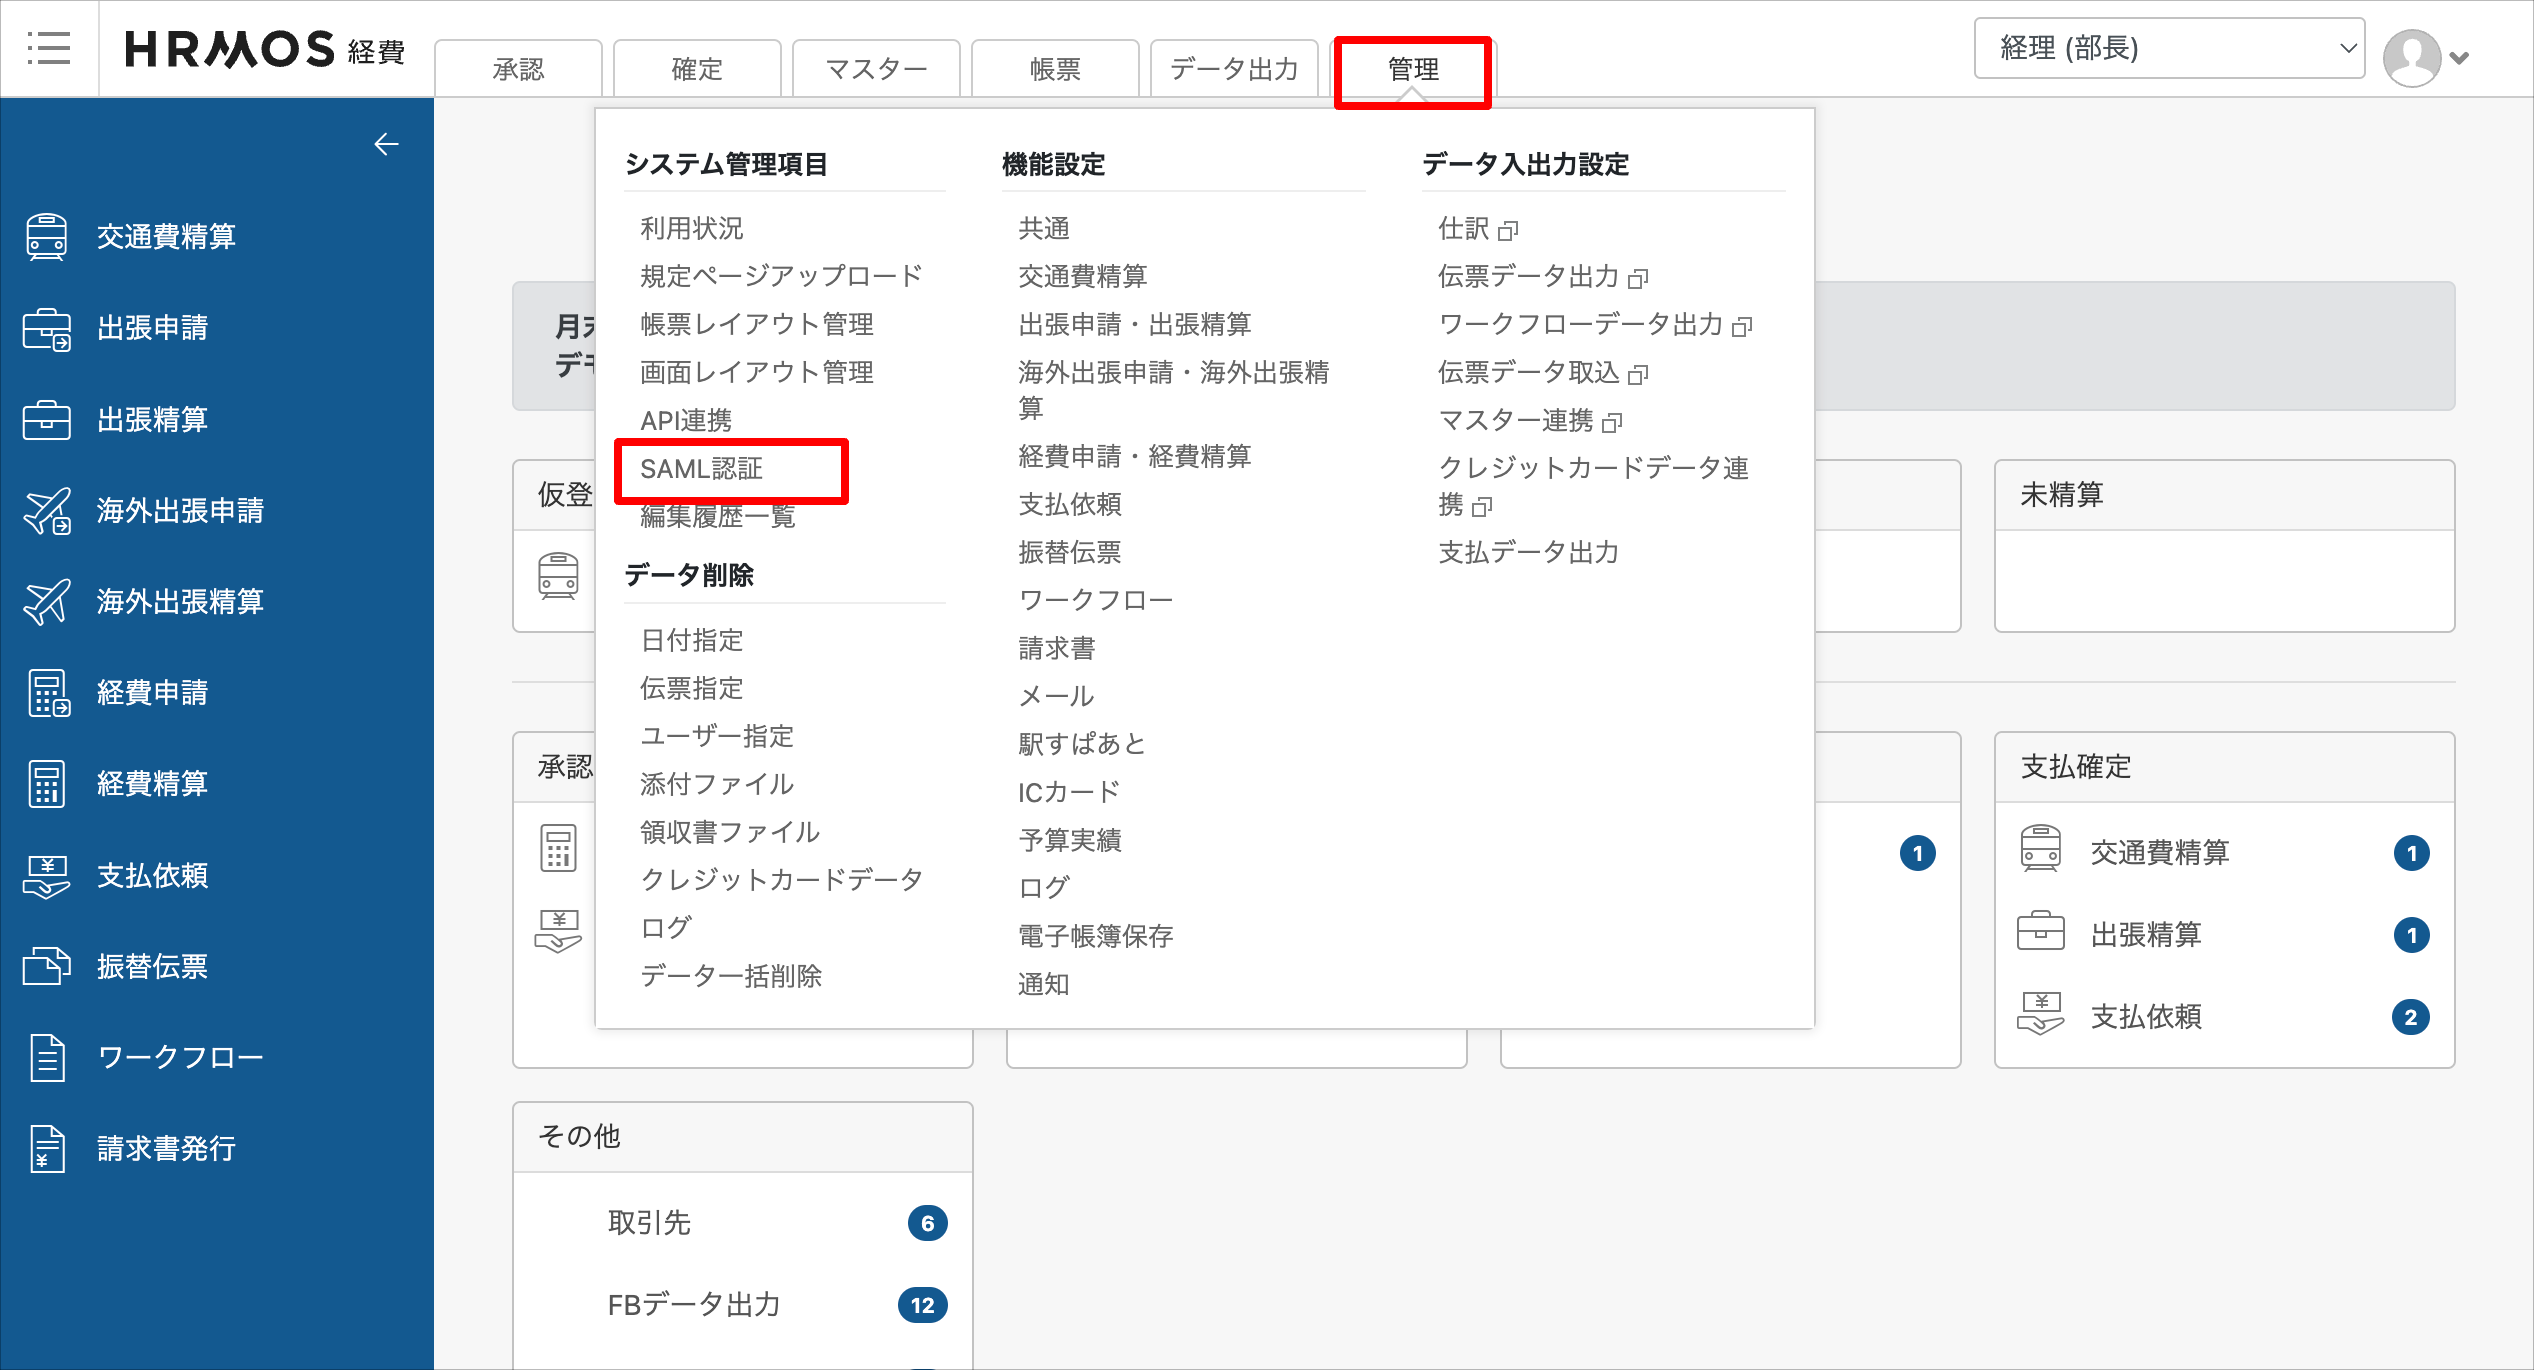Open 出張申請 via the briefcase icon

(47, 328)
